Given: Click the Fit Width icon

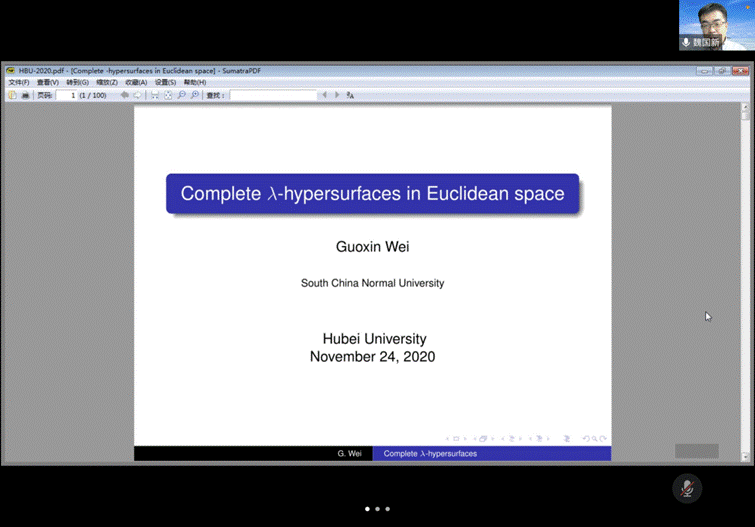Looking at the screenshot, I should pyautogui.click(x=155, y=95).
